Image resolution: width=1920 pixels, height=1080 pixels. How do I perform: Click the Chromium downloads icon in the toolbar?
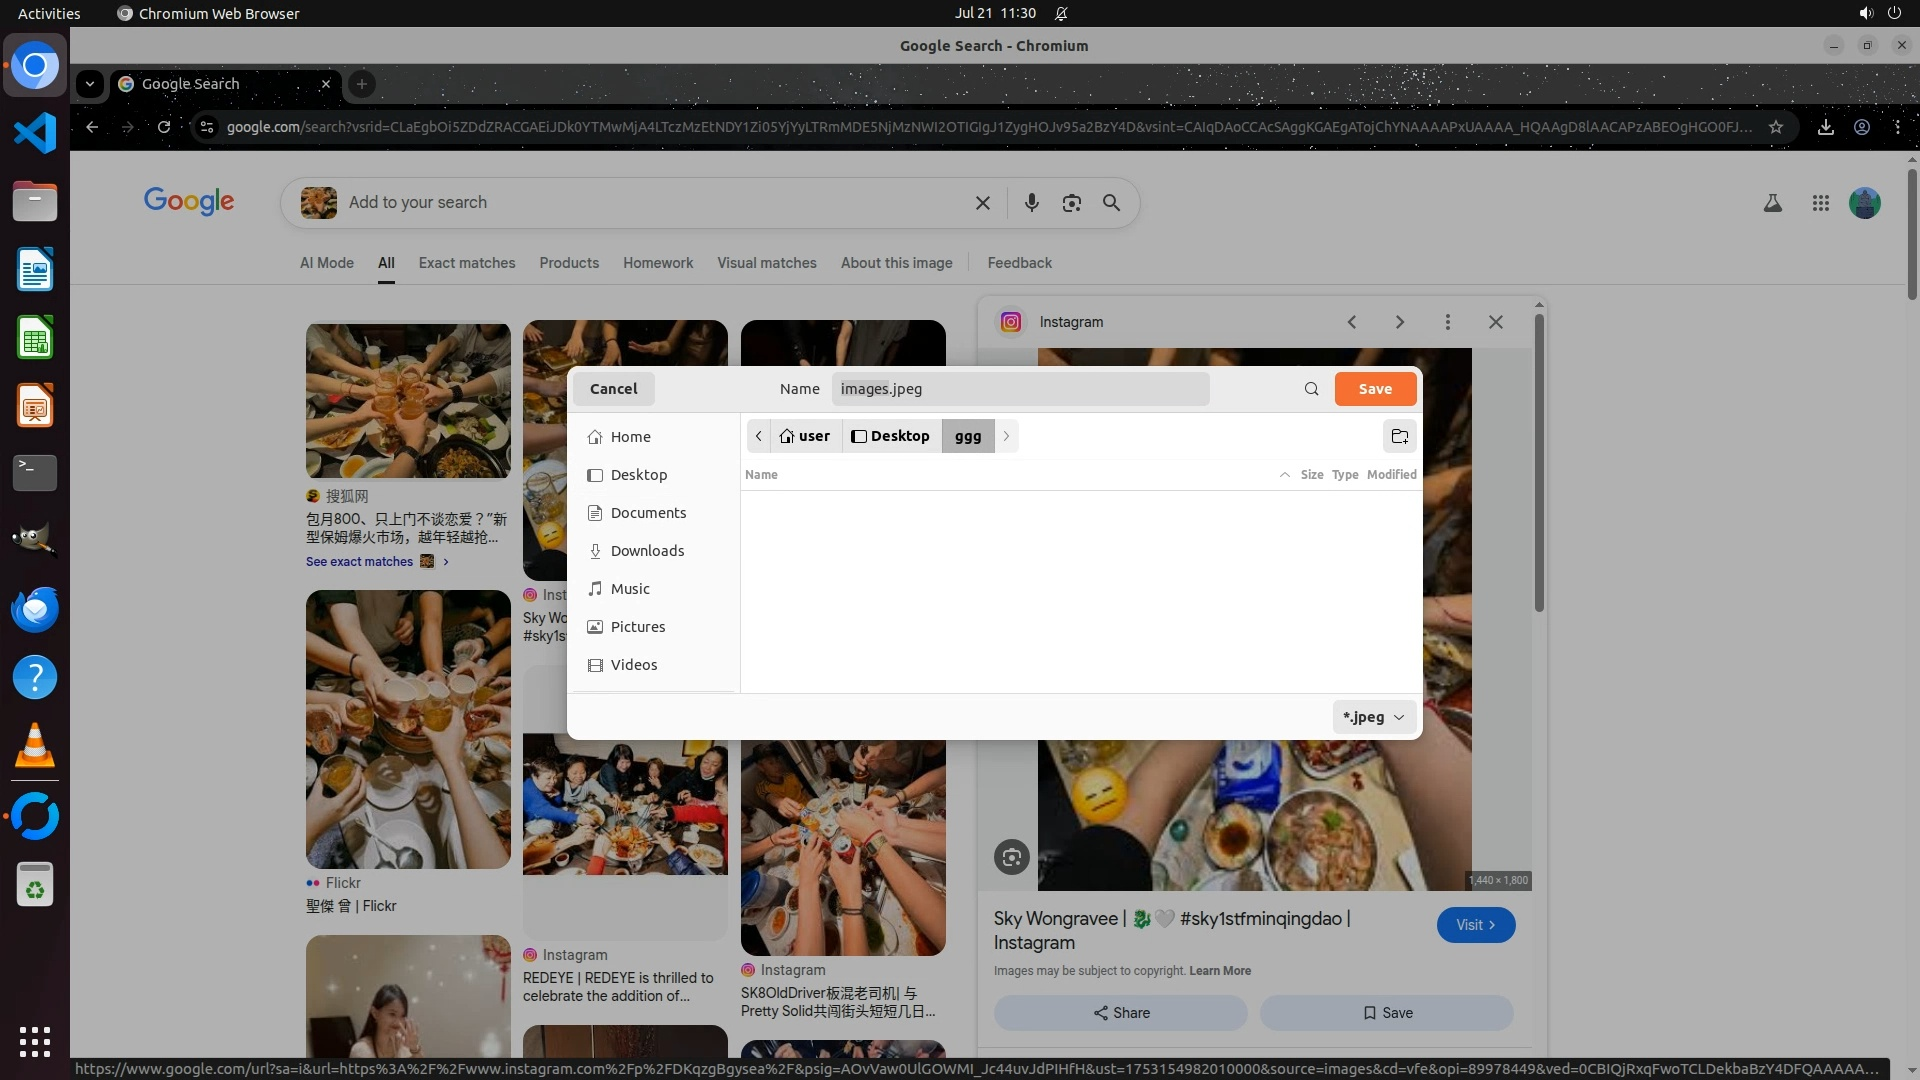[x=1825, y=127]
